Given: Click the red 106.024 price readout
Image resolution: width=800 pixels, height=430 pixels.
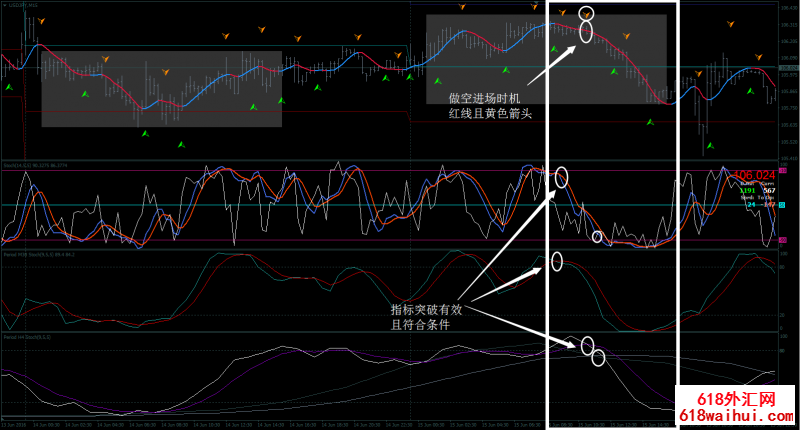Looking at the screenshot, I should (x=755, y=175).
